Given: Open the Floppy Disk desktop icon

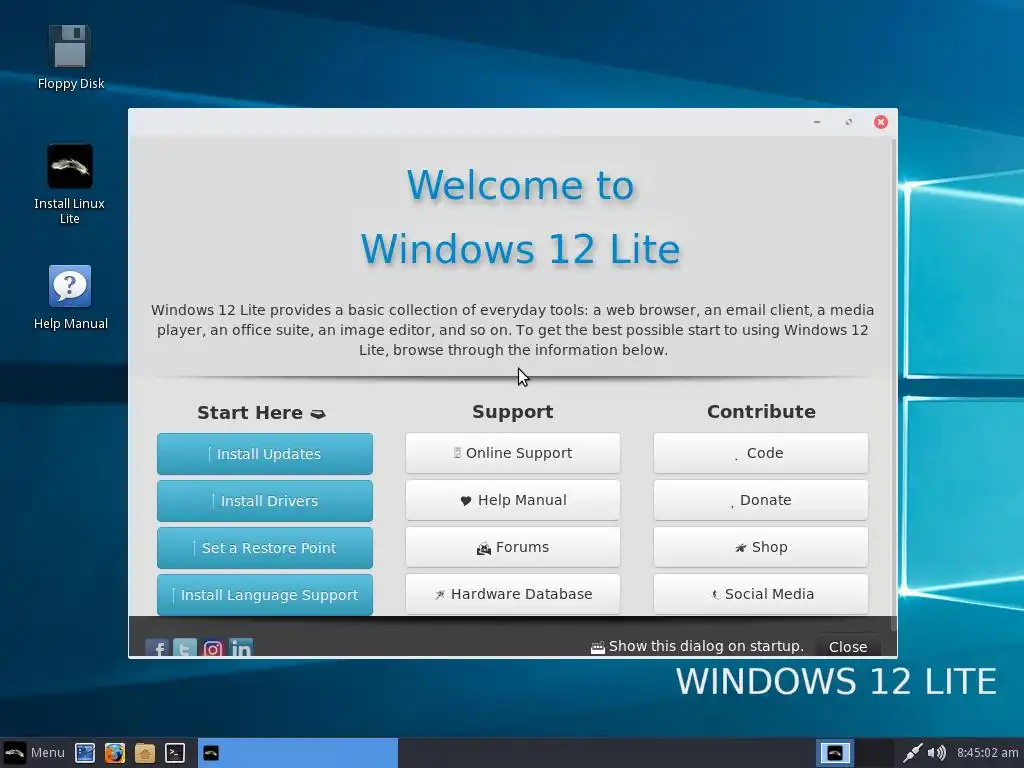Looking at the screenshot, I should pos(70,56).
